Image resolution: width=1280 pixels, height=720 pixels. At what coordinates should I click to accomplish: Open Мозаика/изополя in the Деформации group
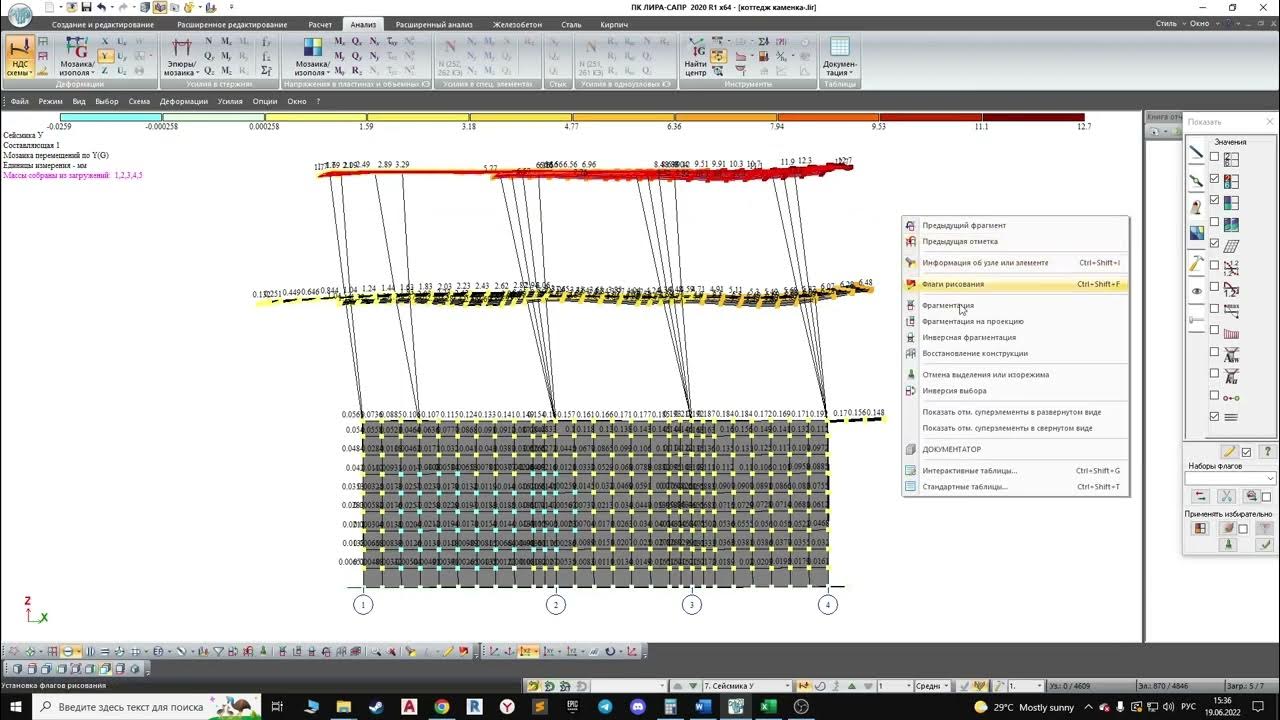[x=76, y=58]
